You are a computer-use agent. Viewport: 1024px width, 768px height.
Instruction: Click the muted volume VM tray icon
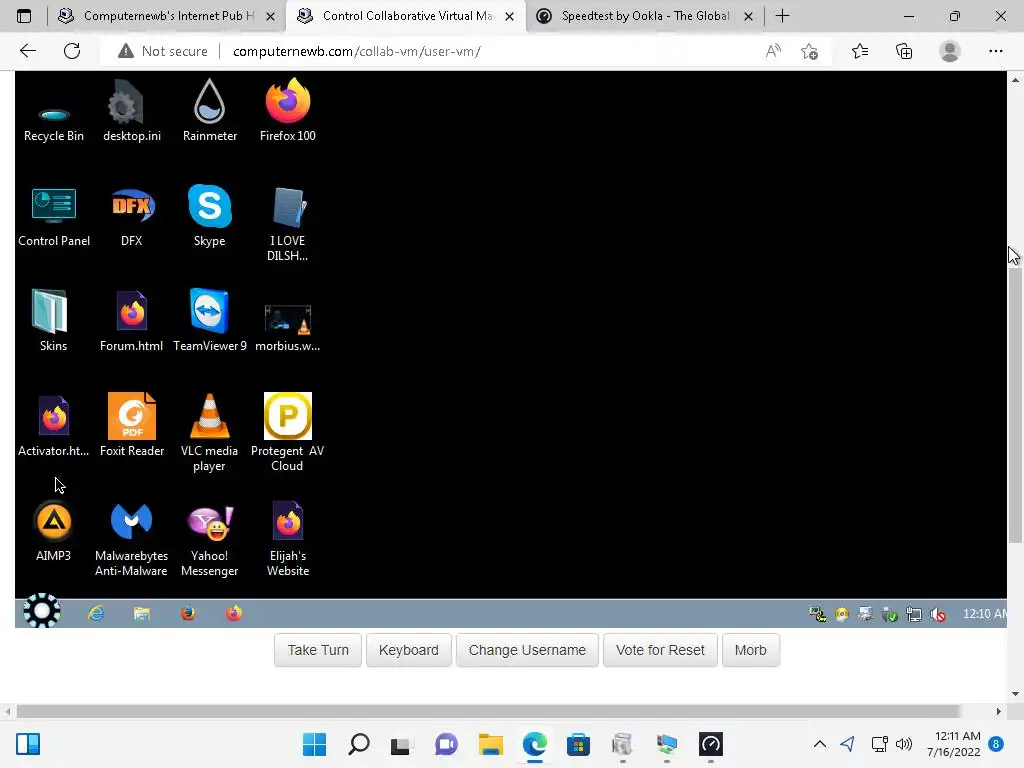[938, 615]
